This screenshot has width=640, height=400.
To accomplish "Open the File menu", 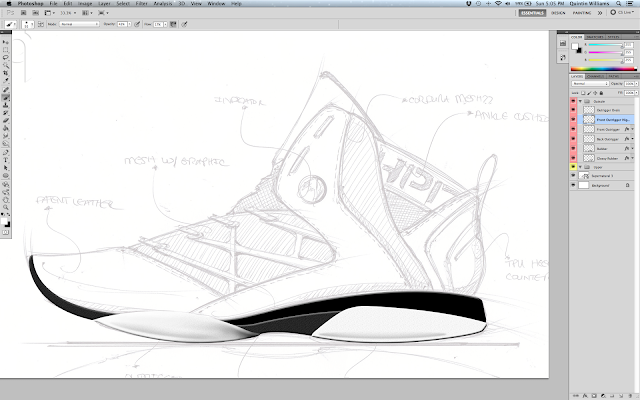I will pyautogui.click(x=53, y=3).
